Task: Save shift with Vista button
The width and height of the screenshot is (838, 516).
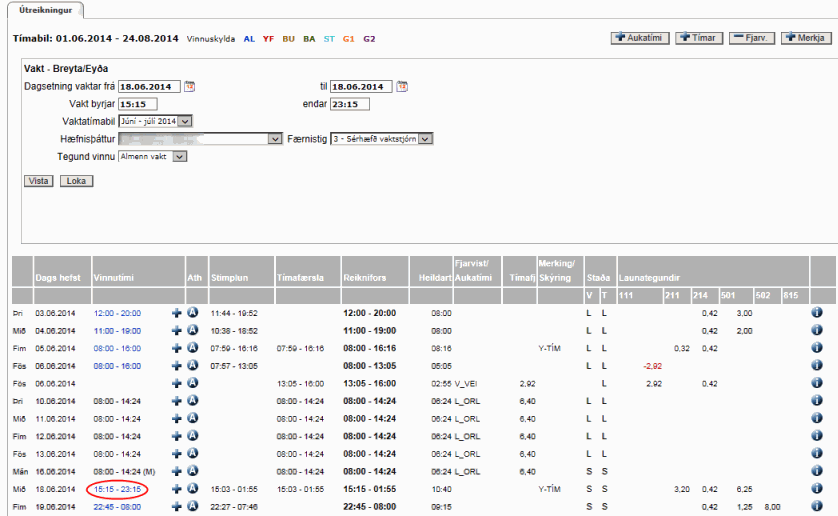Action: click(x=38, y=181)
